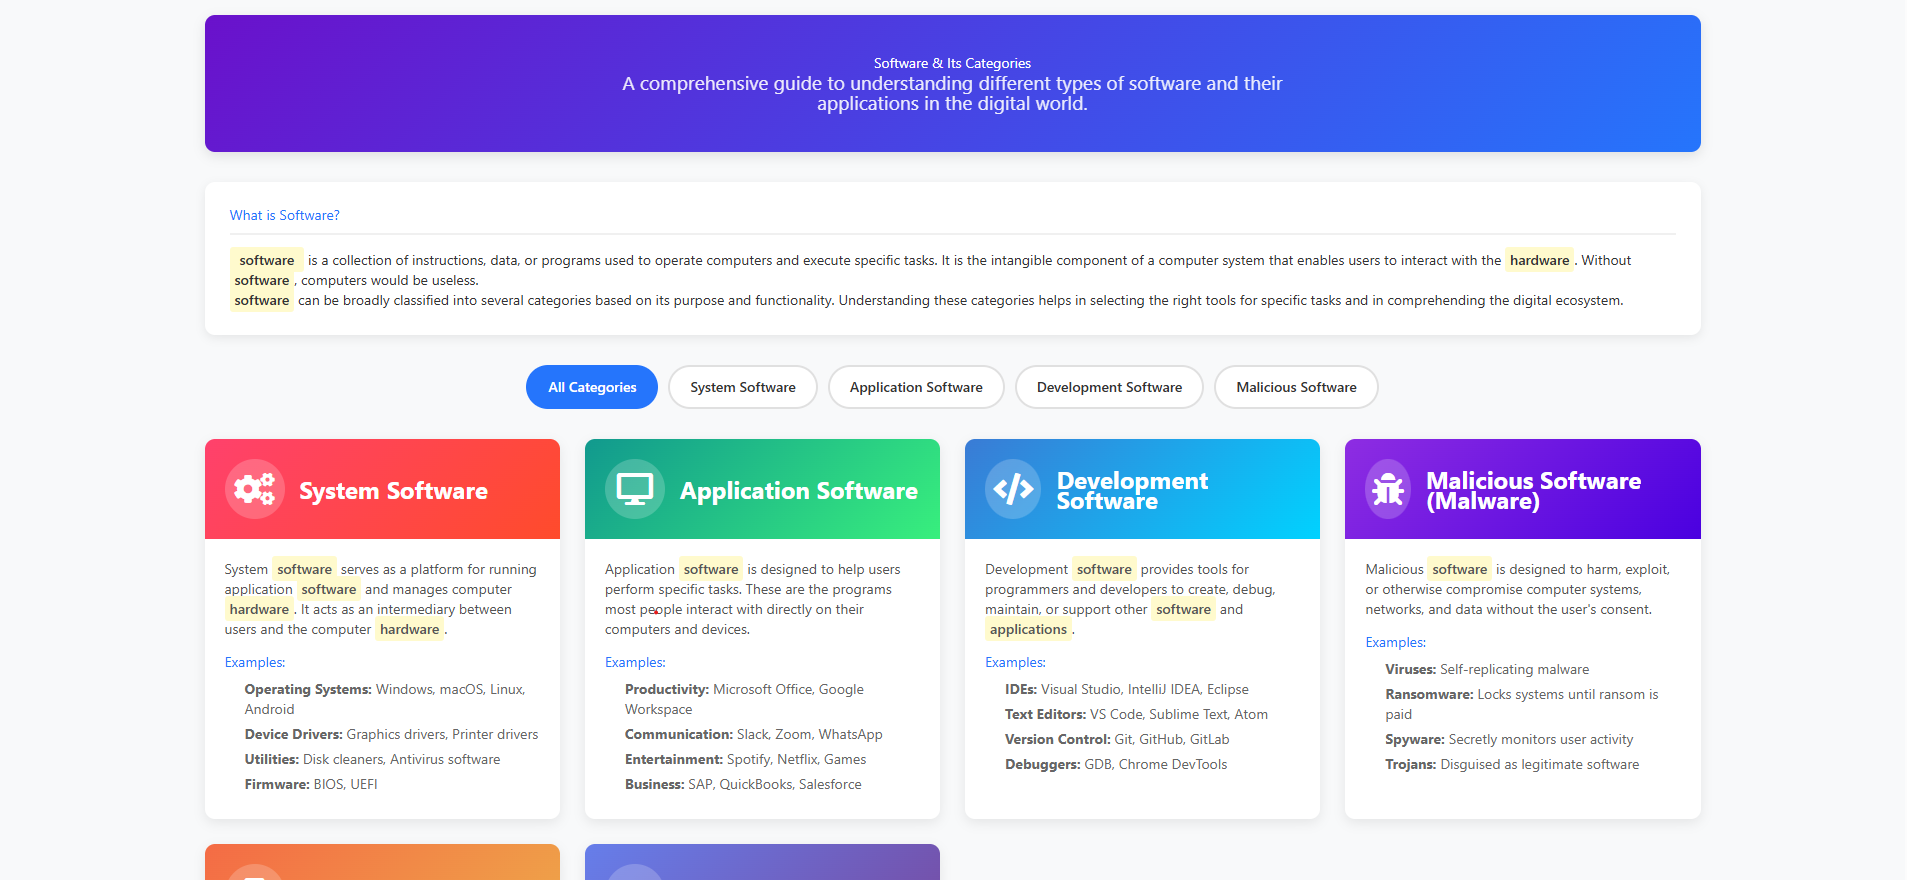1907x880 pixels.
Task: Click the Application Software monitor icon
Action: [634, 489]
